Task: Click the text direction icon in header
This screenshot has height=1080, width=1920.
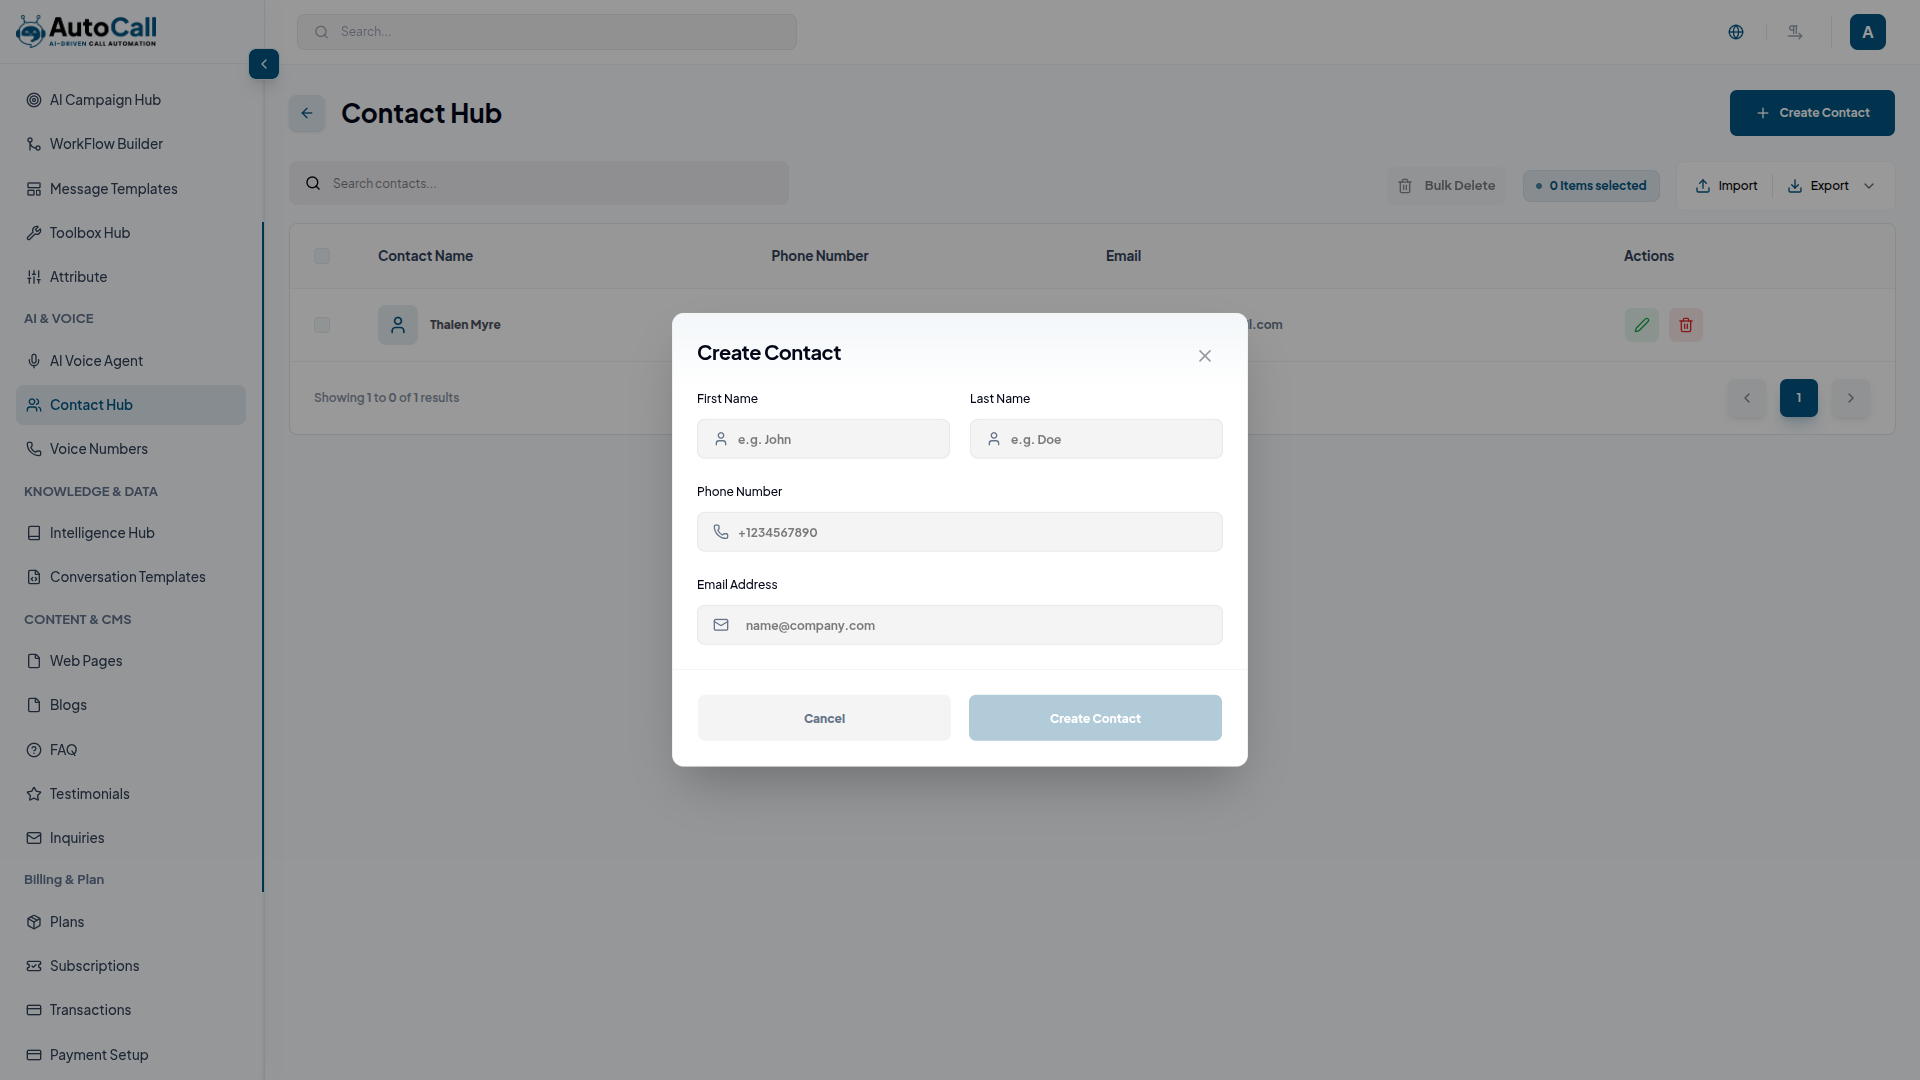Action: 1795,32
